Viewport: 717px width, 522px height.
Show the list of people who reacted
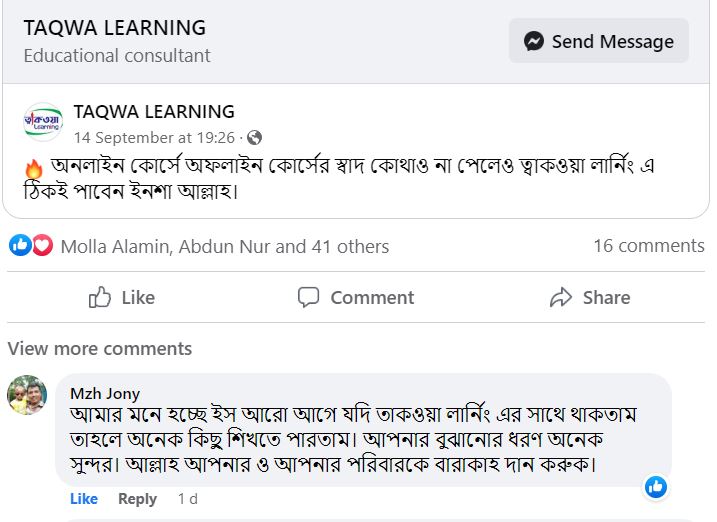pos(225,246)
